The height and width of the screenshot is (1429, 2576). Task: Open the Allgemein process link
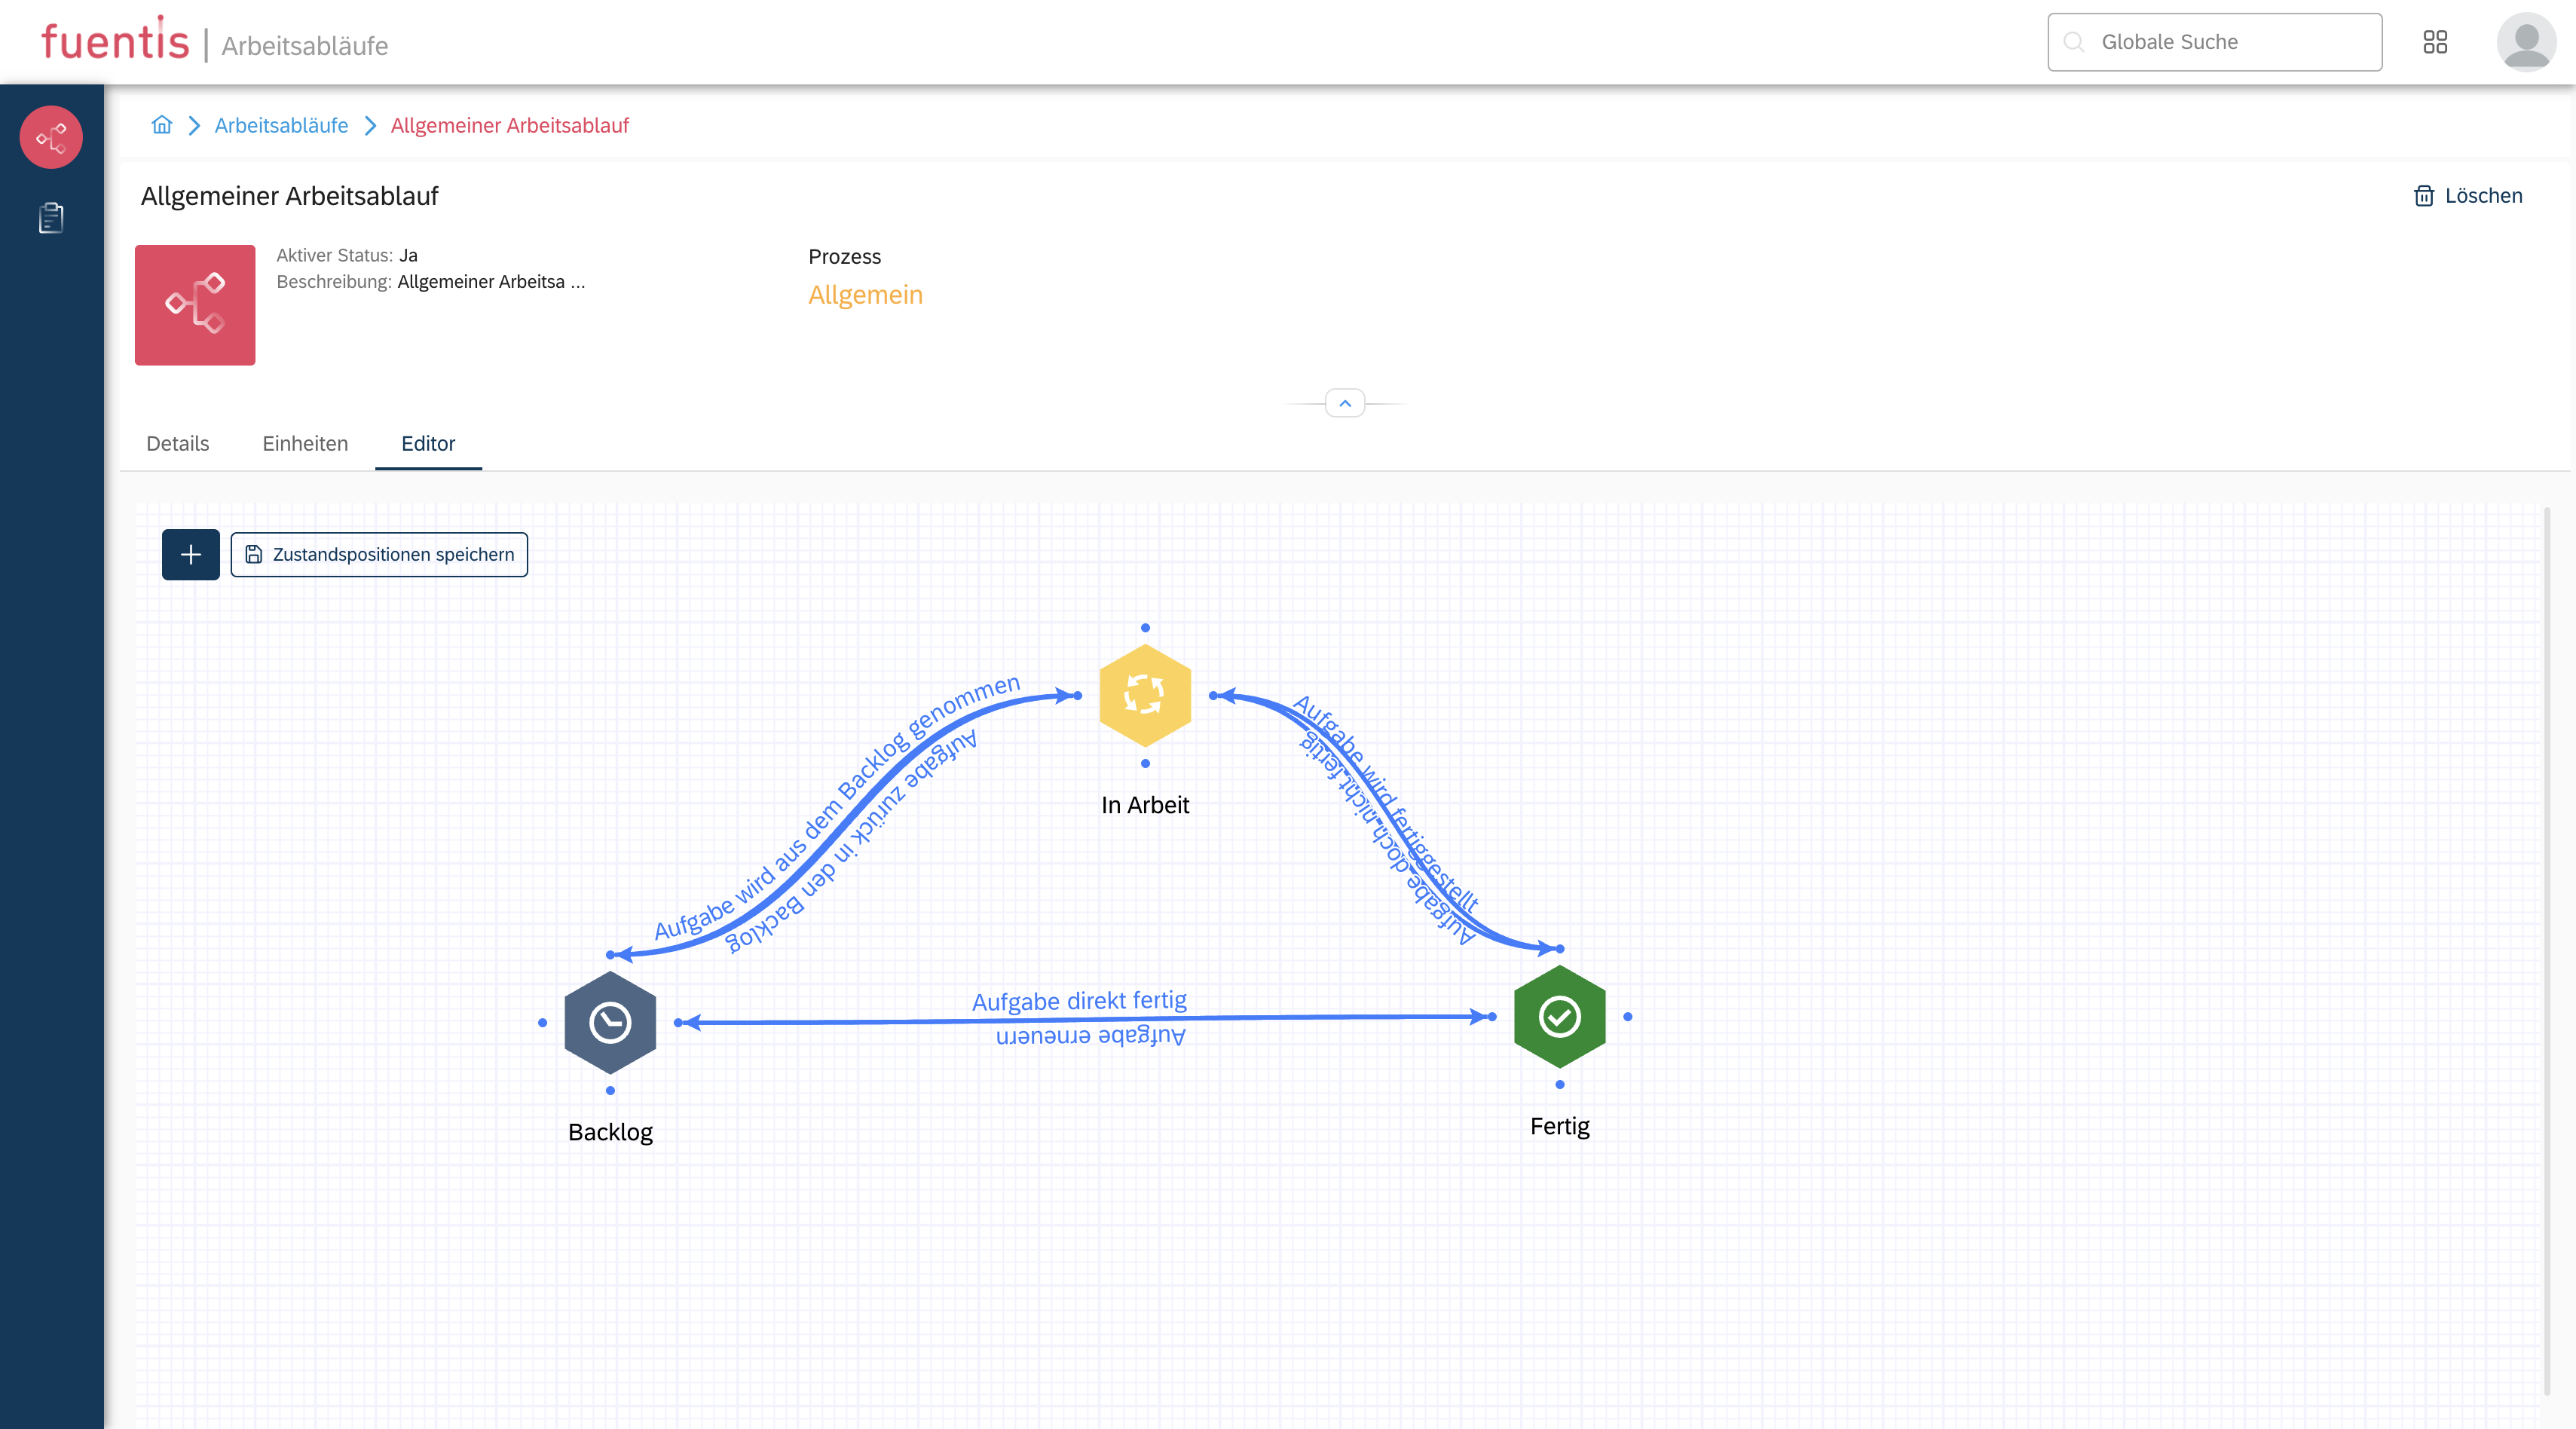pos(866,294)
